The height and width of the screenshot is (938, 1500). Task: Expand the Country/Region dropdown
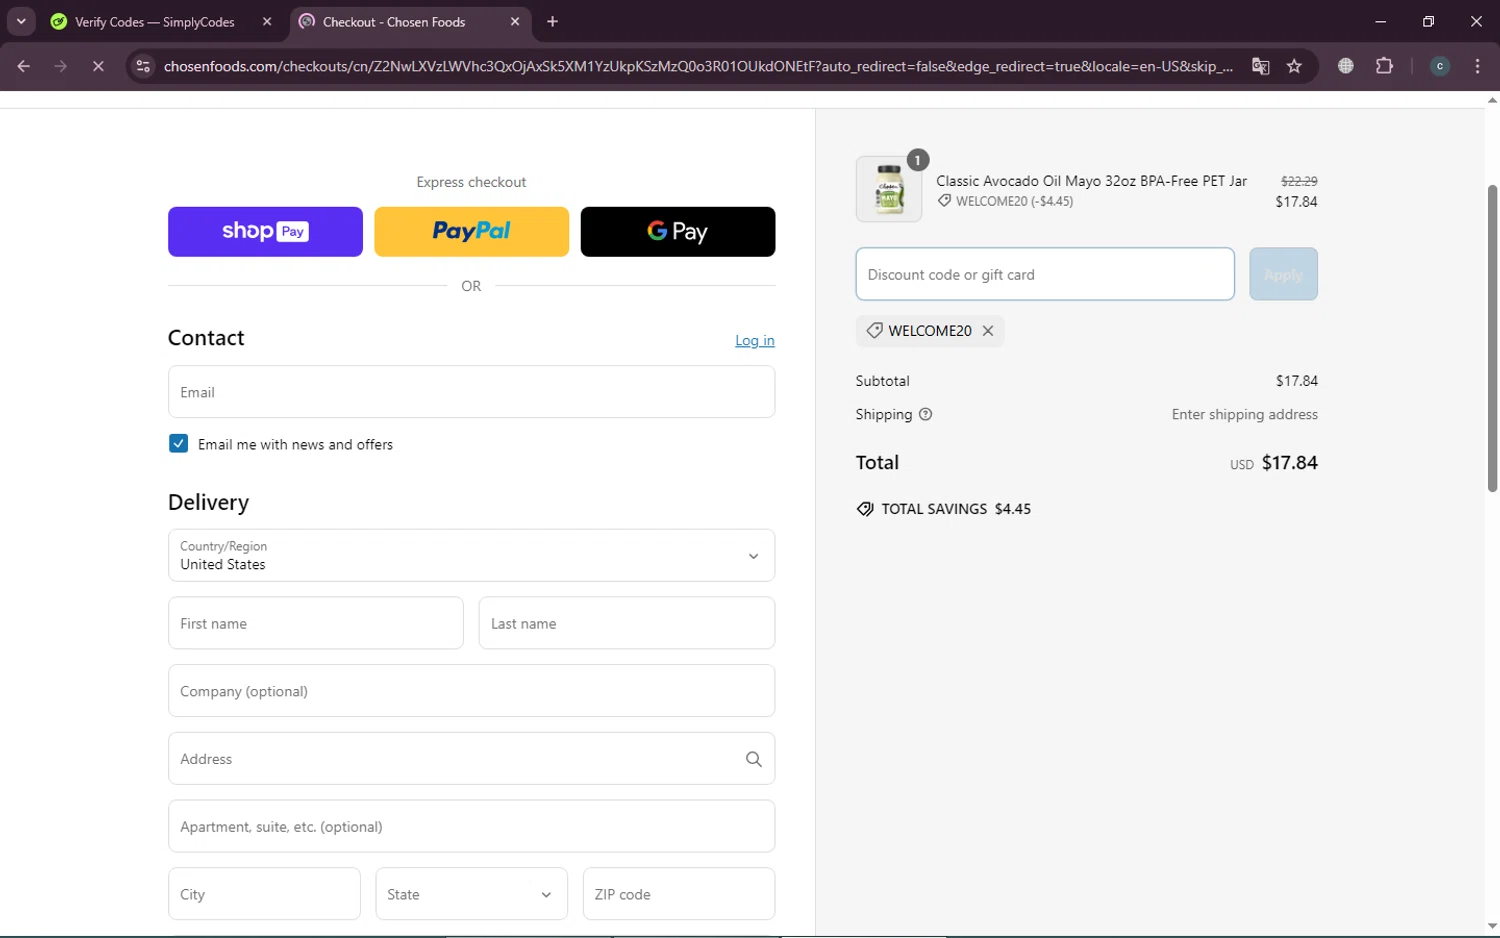(471, 556)
